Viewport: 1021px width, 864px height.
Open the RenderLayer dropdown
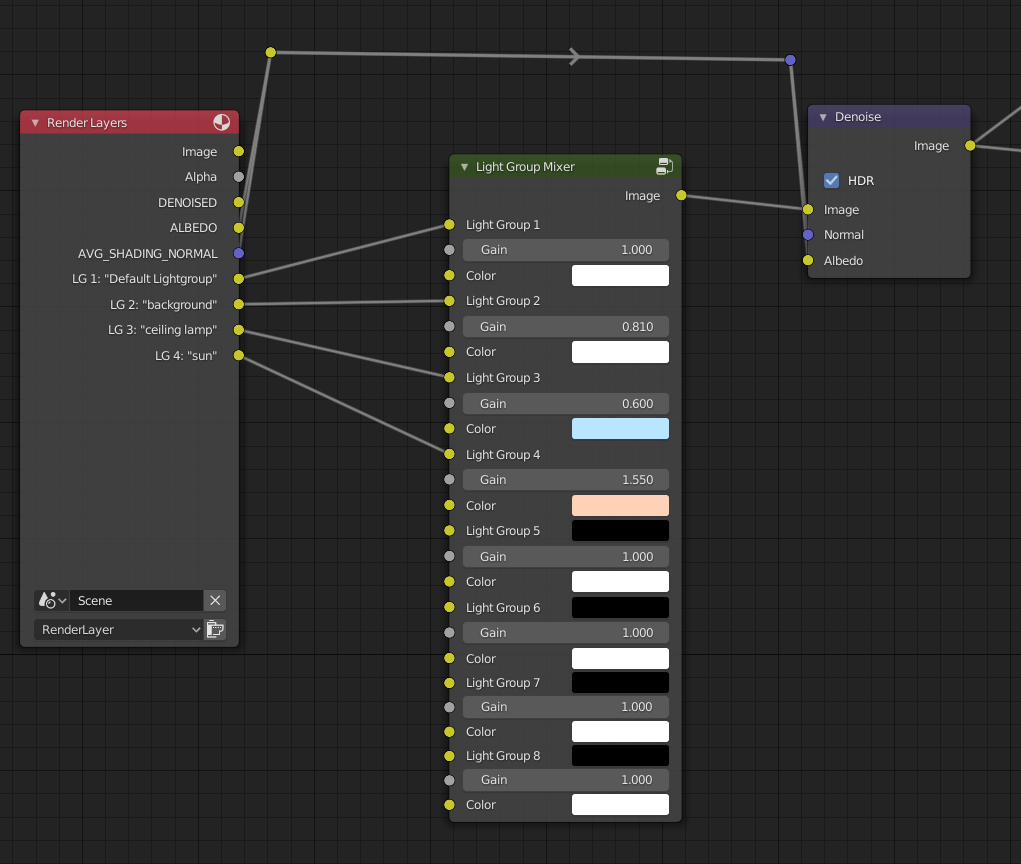click(x=118, y=629)
